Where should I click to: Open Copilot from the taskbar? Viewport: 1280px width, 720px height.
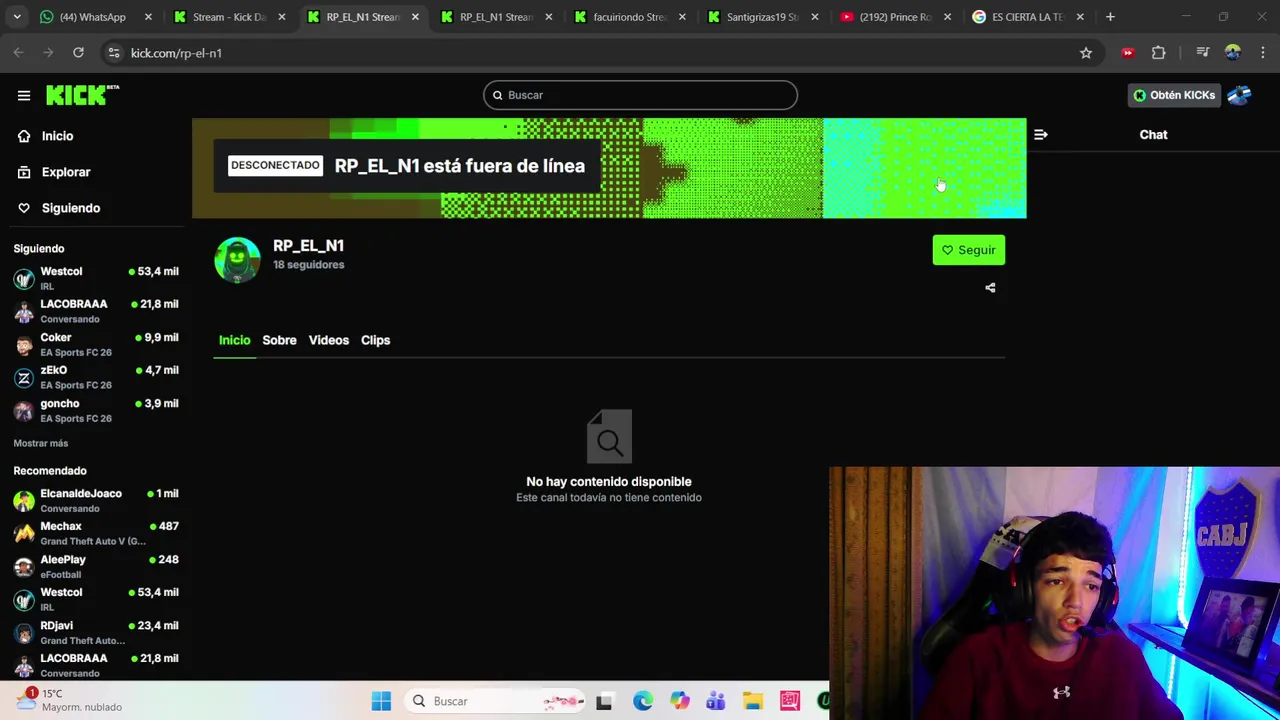(x=679, y=701)
